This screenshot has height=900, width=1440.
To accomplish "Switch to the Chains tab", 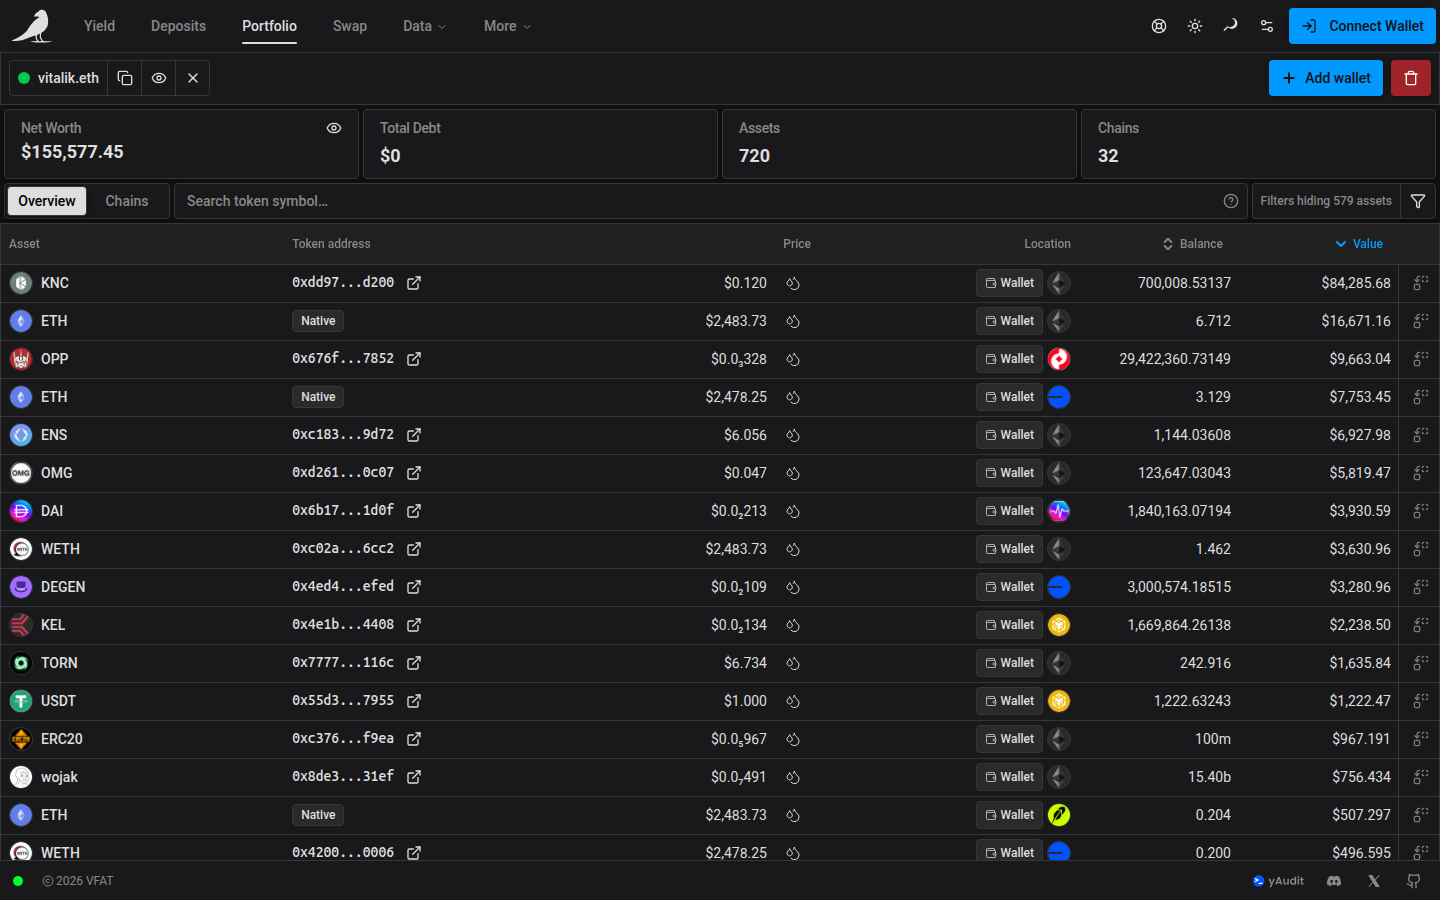I will [127, 201].
